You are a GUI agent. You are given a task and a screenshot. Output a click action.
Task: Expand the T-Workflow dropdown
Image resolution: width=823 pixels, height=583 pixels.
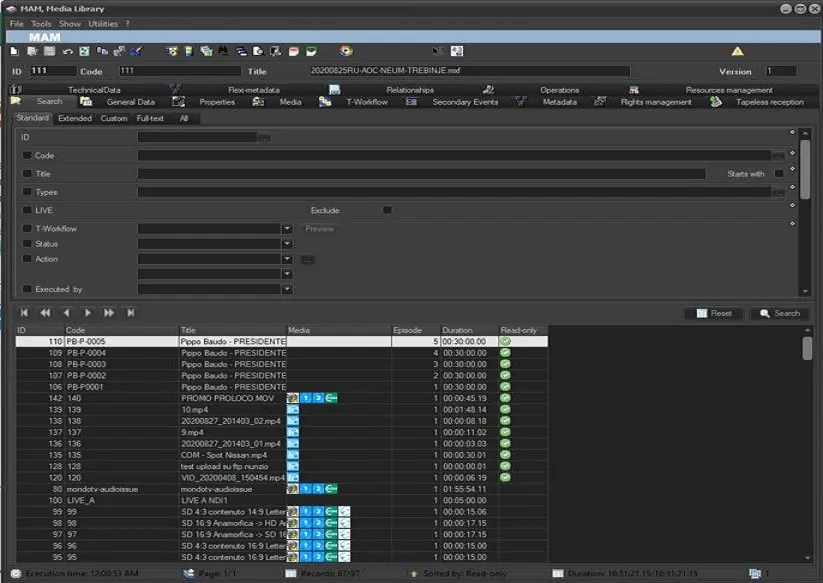pos(287,229)
